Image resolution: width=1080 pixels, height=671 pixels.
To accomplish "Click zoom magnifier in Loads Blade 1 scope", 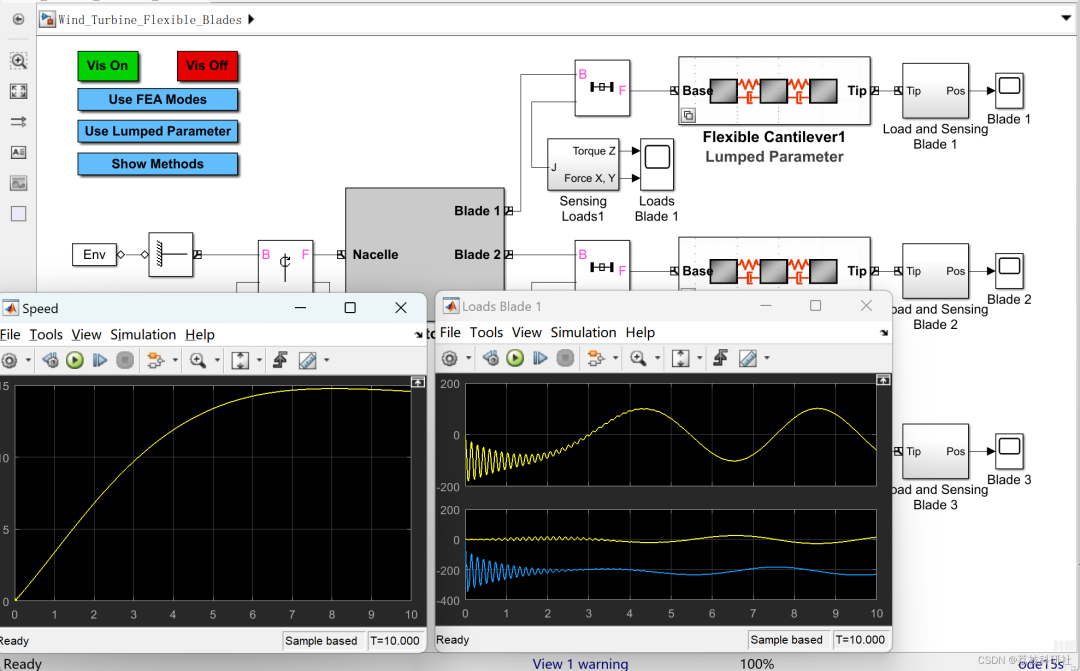I will (x=638, y=358).
